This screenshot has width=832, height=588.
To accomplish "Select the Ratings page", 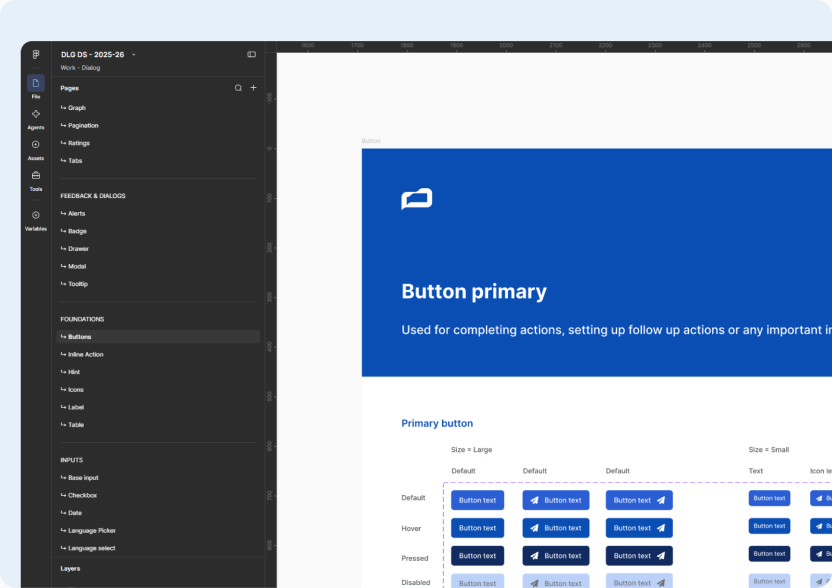I will (158, 143).
